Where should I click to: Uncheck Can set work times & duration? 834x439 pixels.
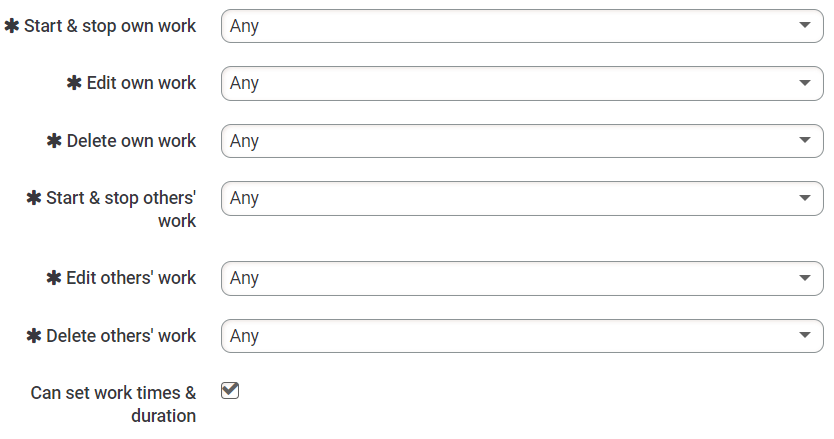[230, 391]
